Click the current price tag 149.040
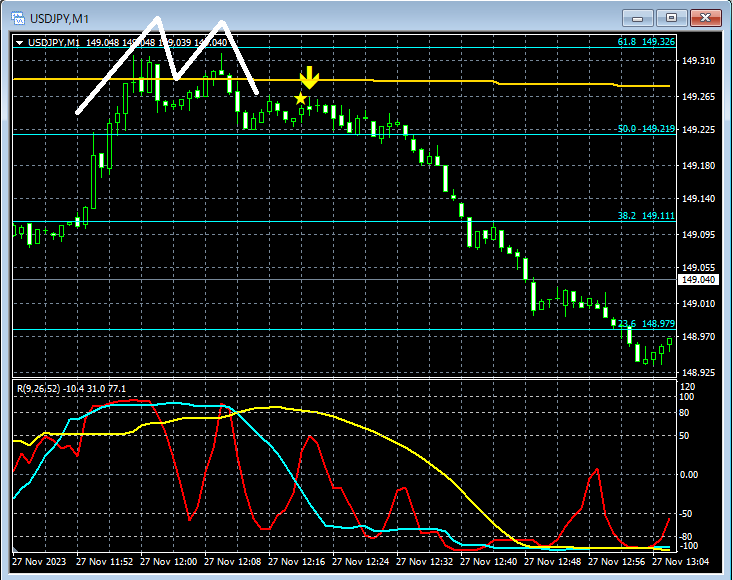Viewport: 733px width, 580px height. coord(698,279)
